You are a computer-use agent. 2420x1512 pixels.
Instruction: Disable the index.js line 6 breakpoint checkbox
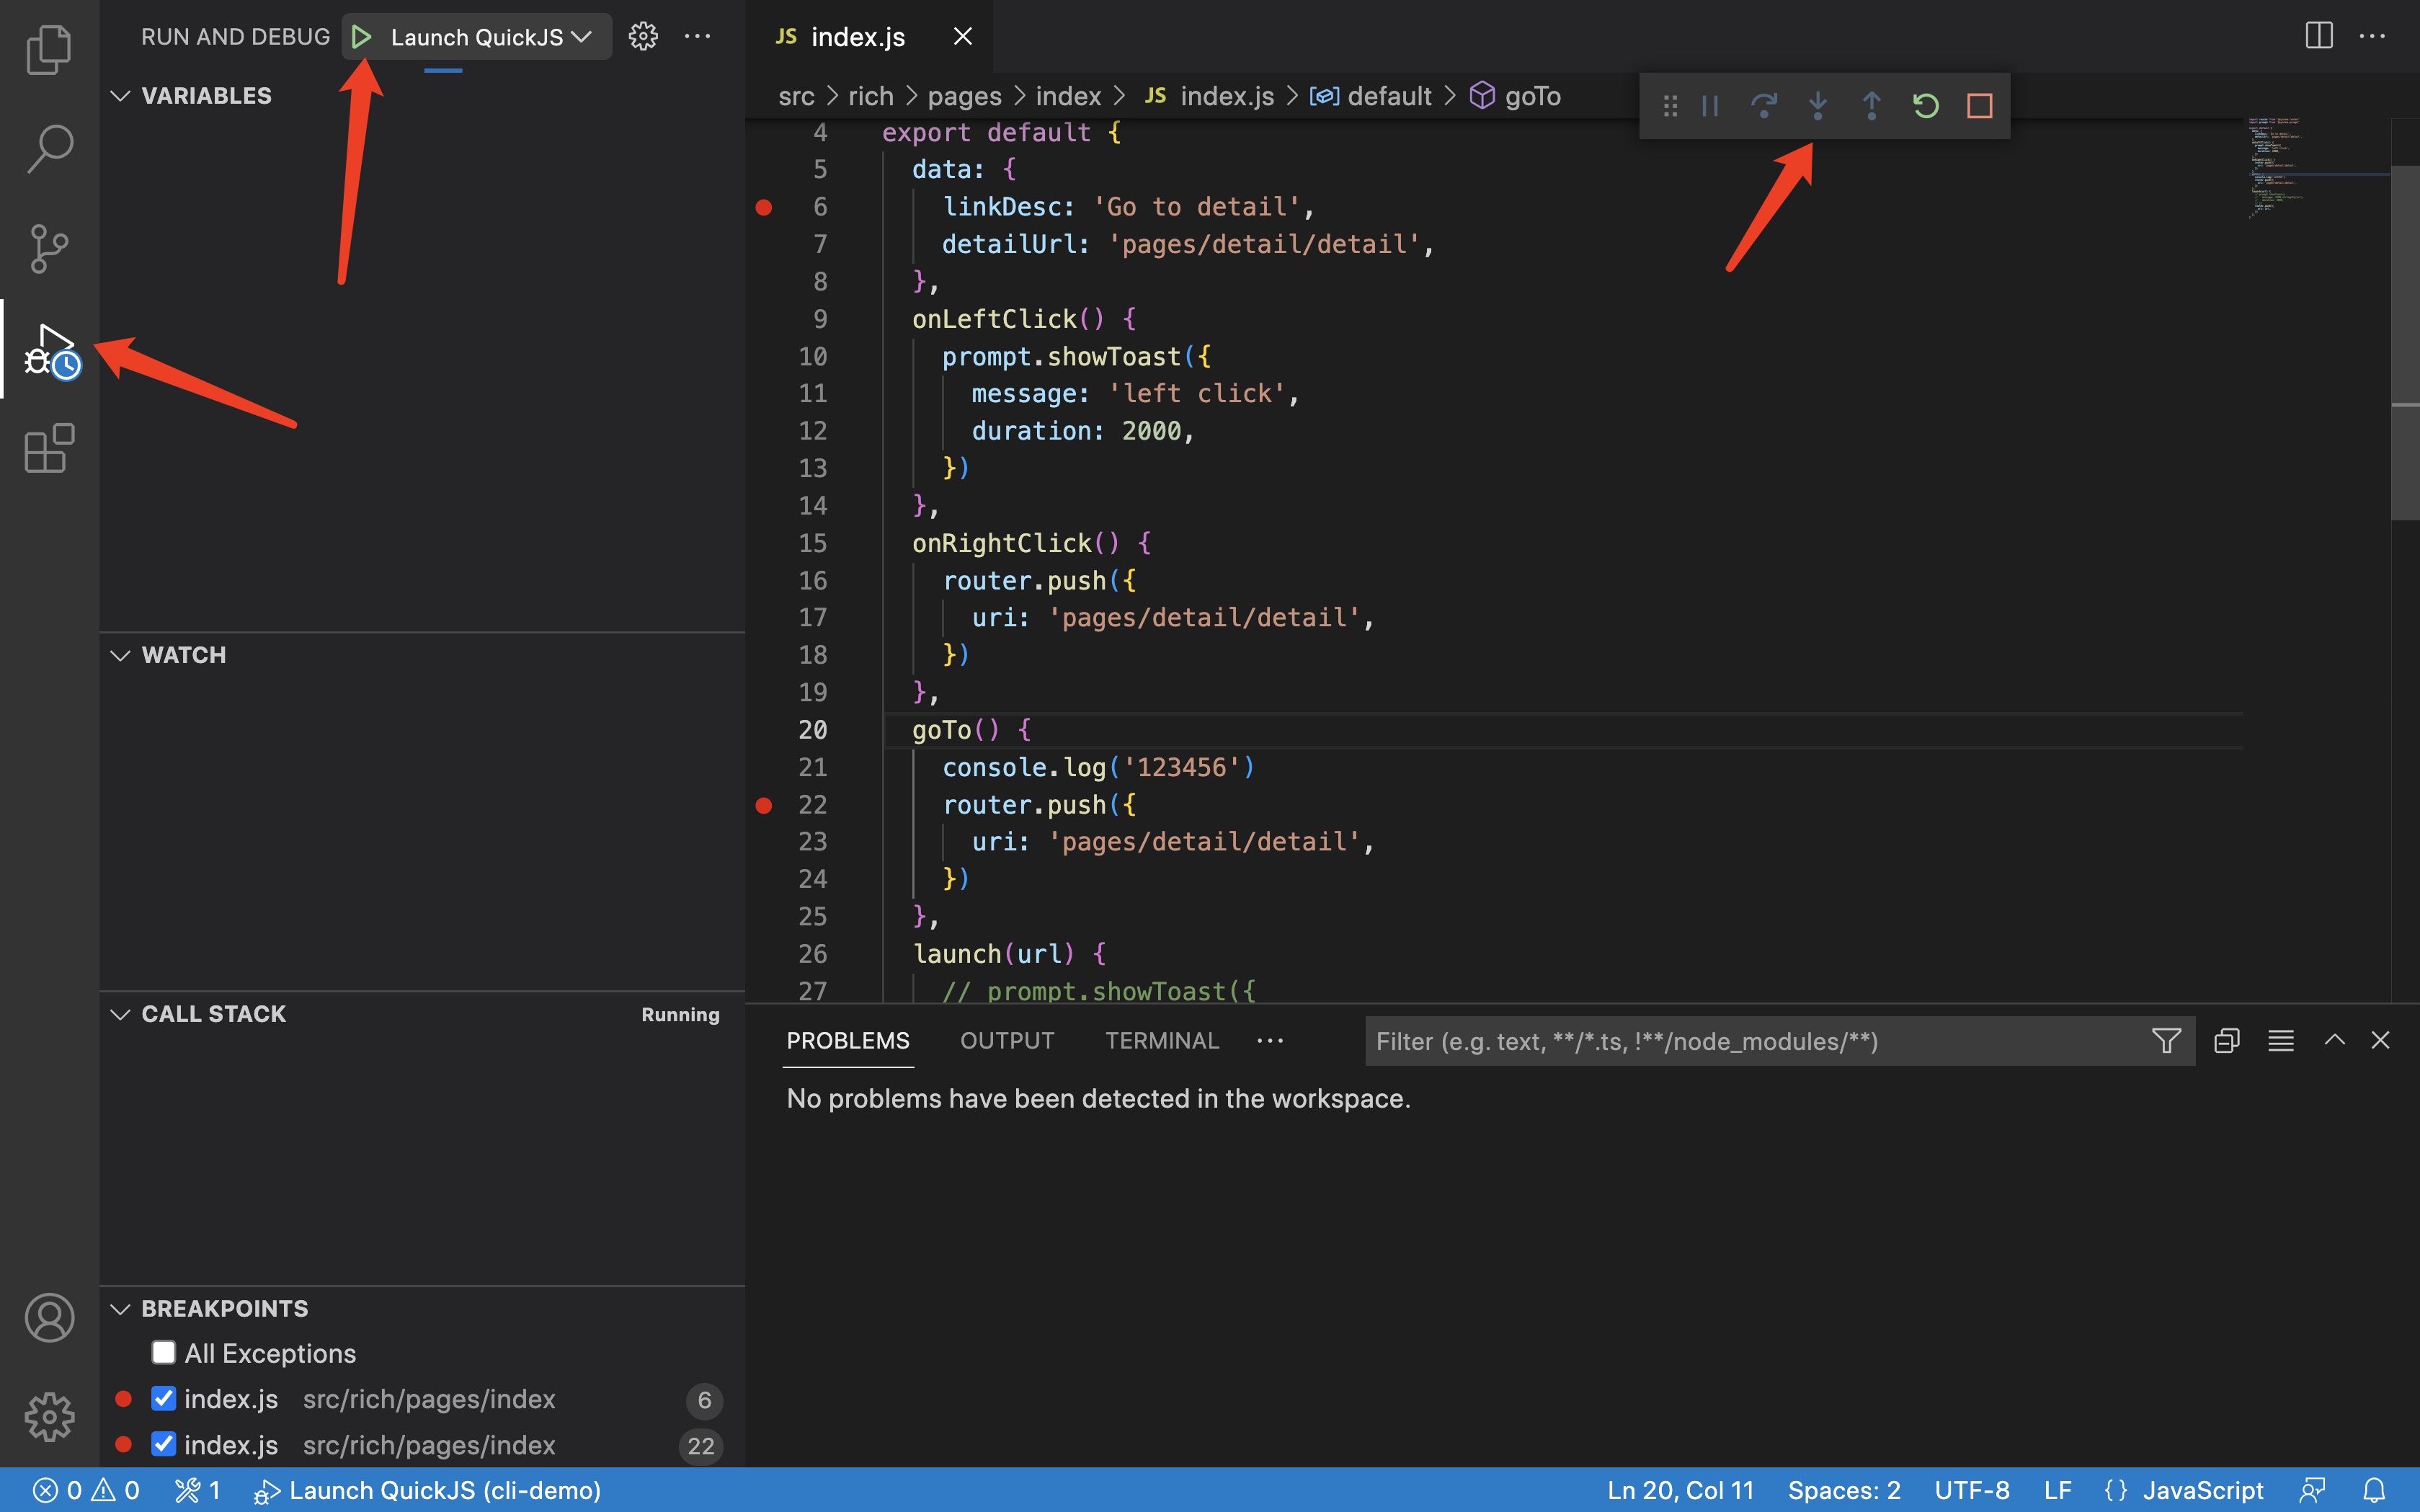pos(163,1398)
